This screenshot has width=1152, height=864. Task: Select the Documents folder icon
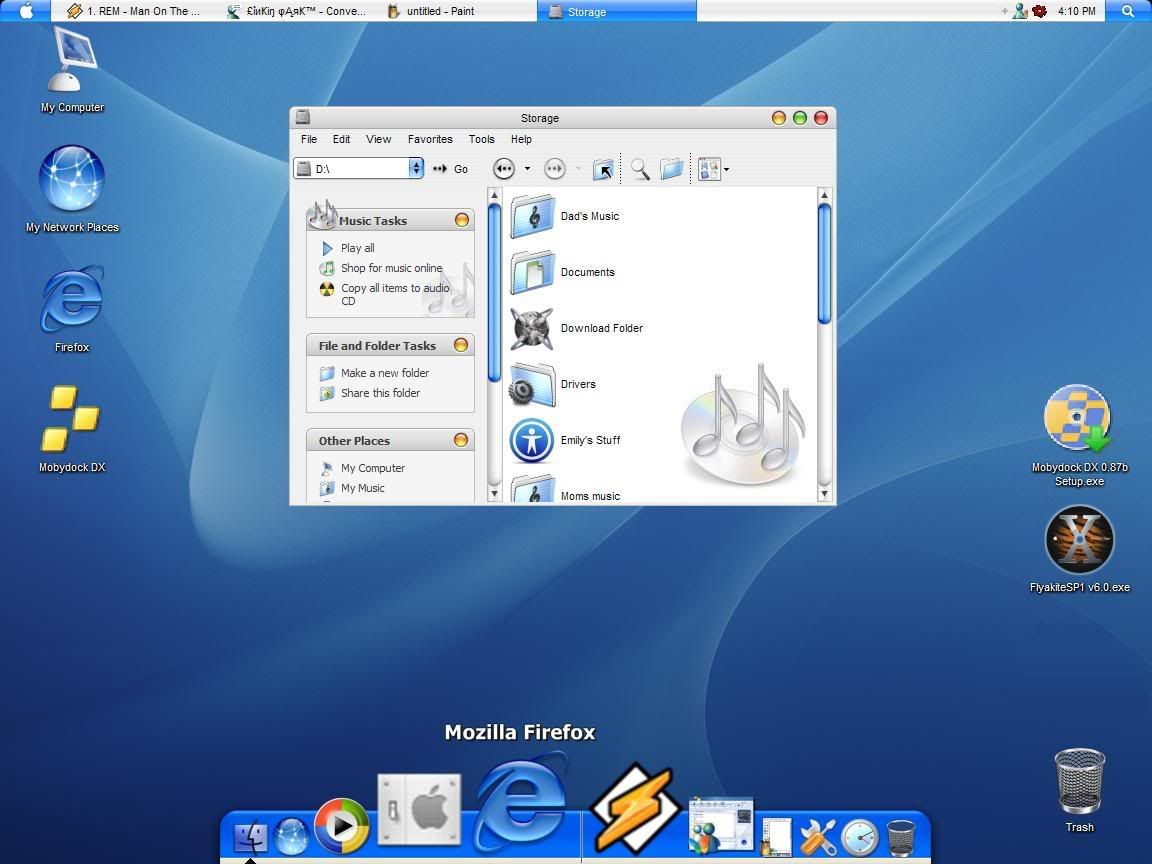click(x=533, y=272)
